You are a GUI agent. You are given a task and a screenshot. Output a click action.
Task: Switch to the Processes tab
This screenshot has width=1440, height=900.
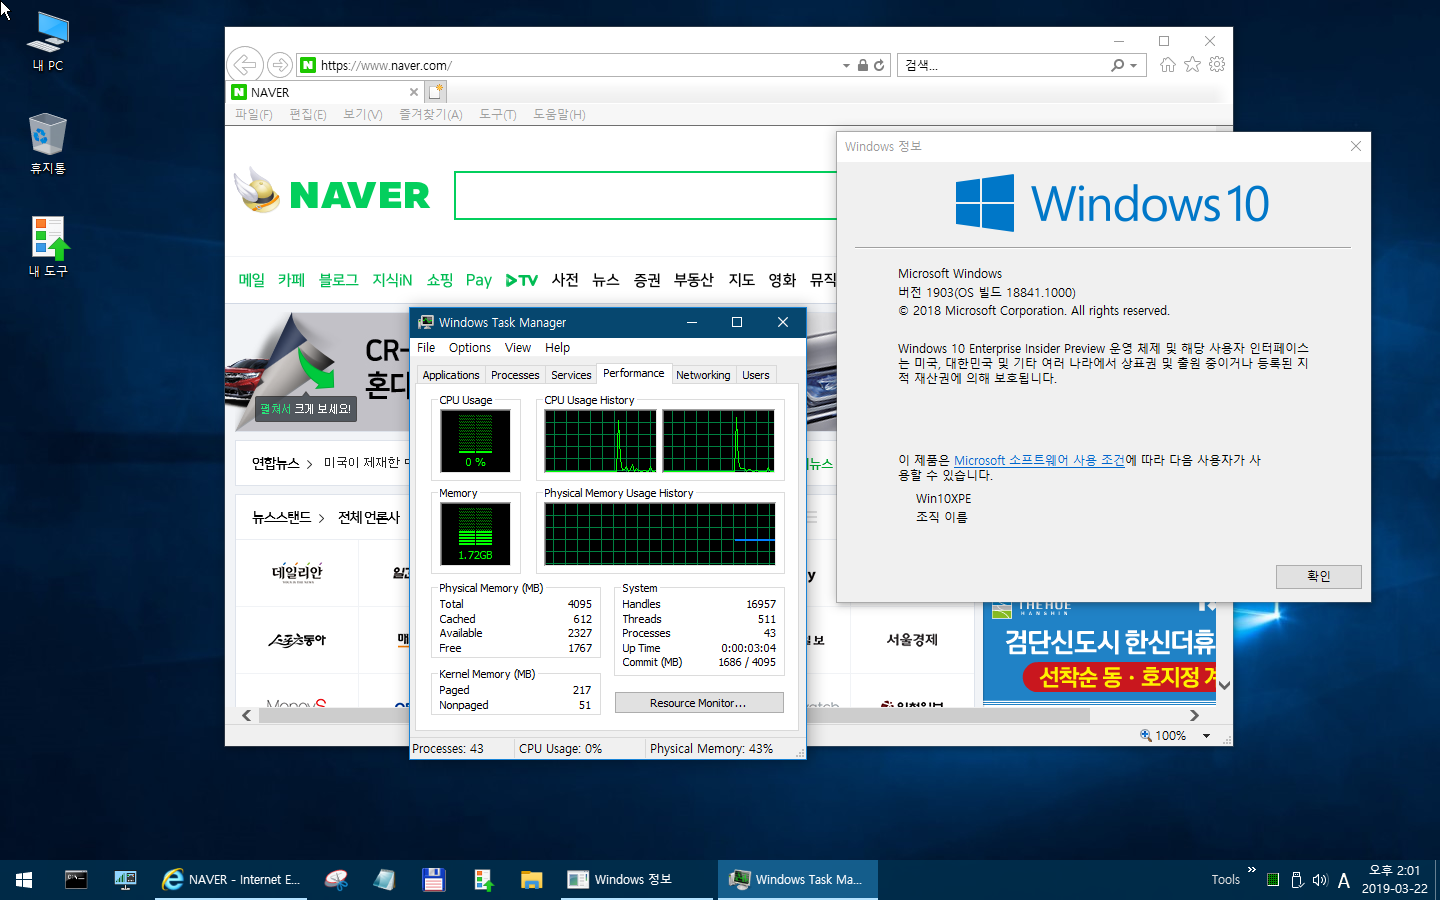click(515, 375)
